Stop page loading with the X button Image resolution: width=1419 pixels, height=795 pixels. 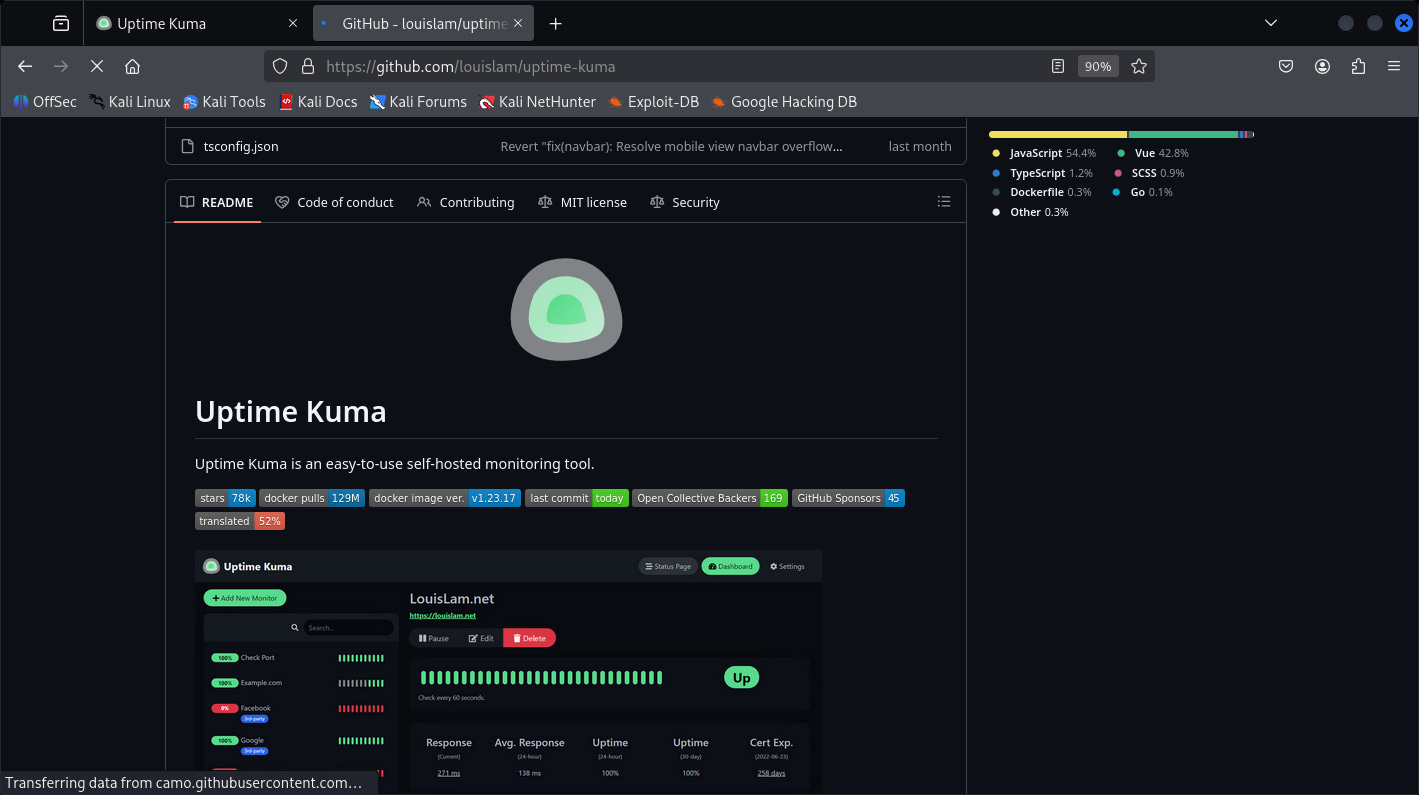97,66
